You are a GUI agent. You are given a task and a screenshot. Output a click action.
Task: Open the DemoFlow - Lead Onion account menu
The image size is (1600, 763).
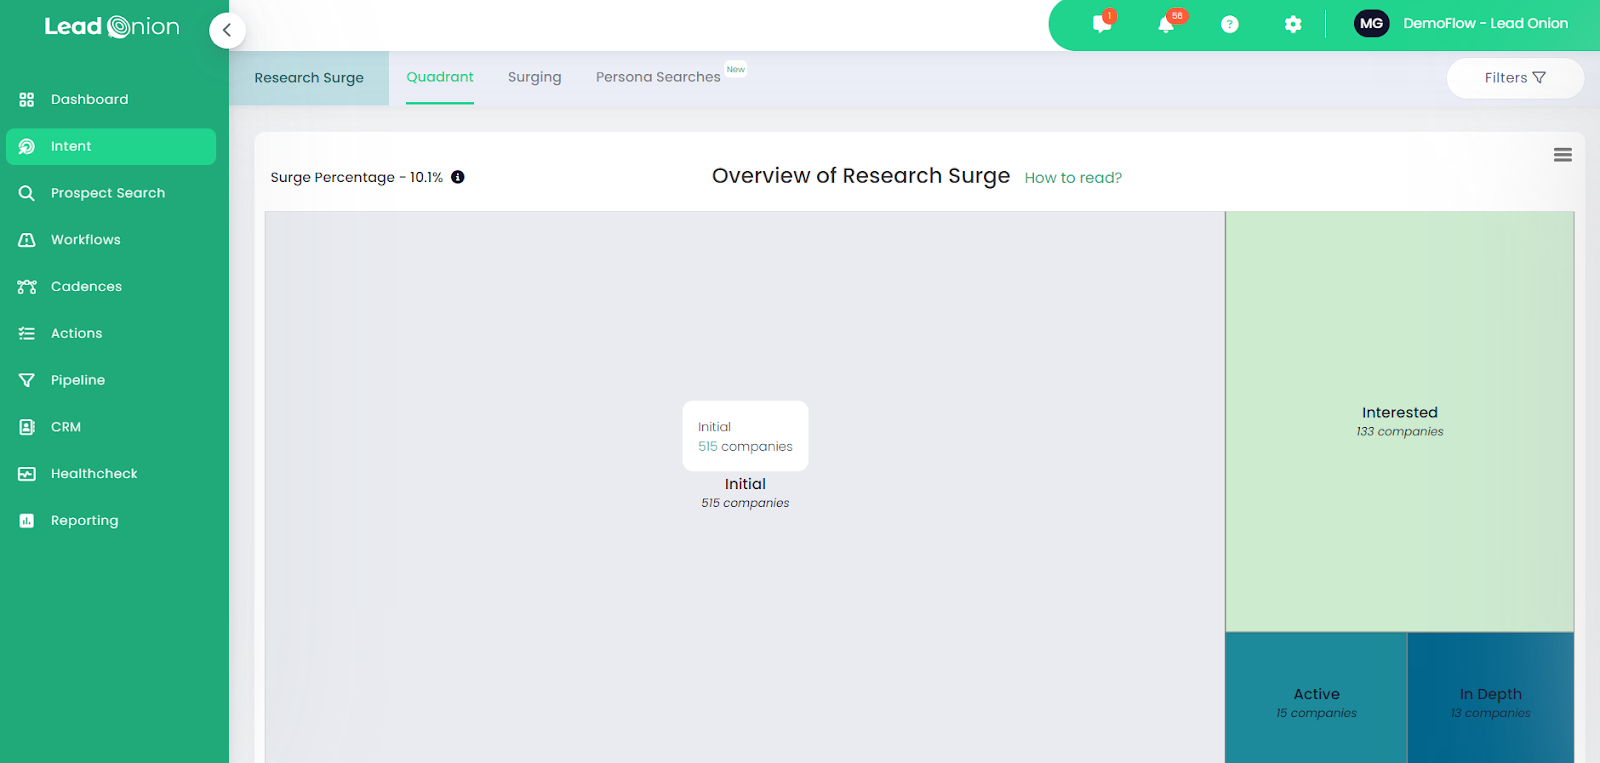tap(1485, 23)
